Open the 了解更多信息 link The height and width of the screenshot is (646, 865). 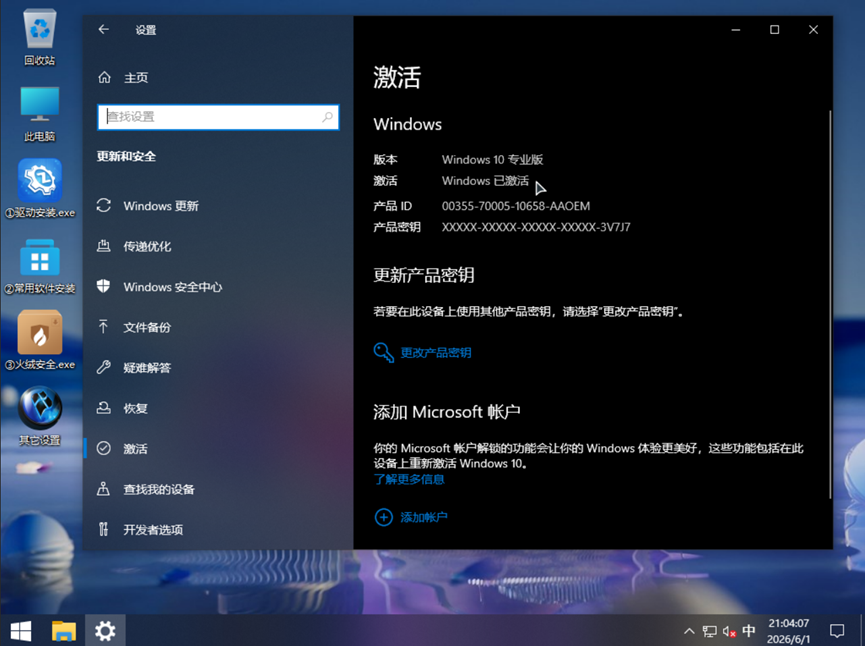coord(409,479)
